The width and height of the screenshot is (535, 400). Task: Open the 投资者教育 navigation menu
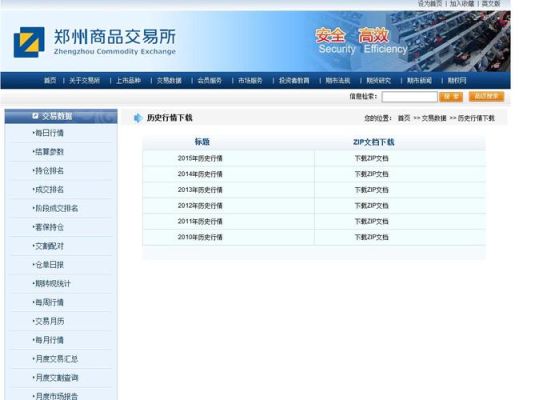click(294, 81)
